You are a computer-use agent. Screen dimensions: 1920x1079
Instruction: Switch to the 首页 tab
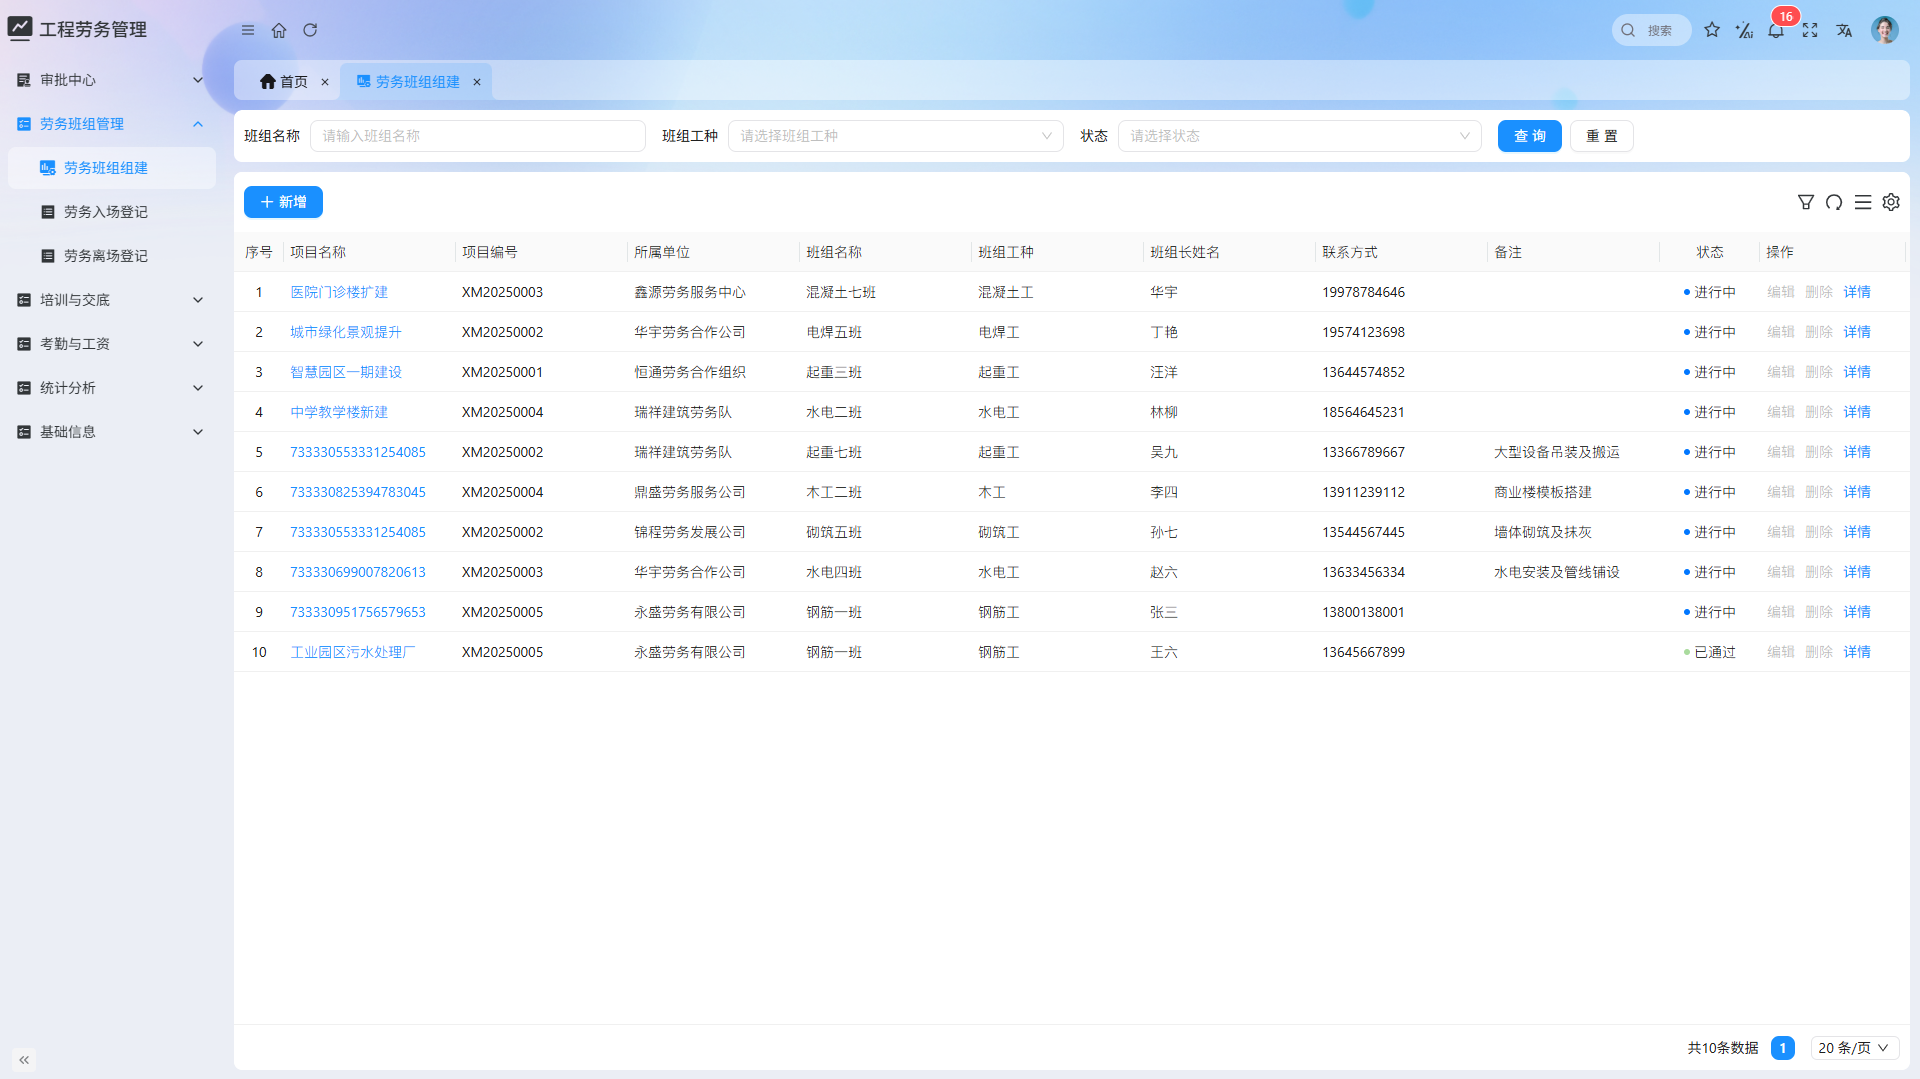pos(285,82)
